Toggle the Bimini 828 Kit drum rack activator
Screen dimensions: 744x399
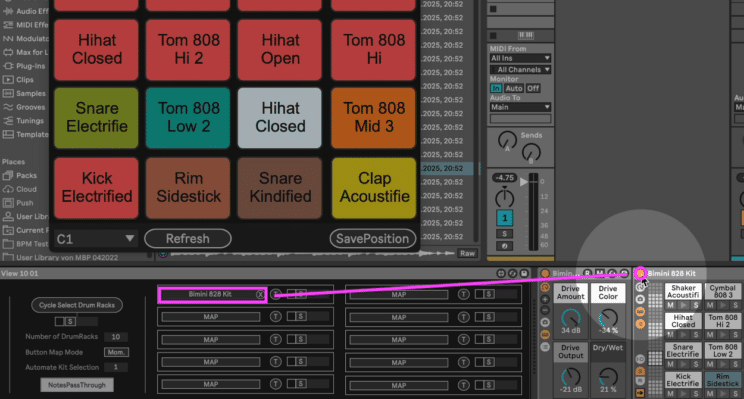tap(641, 273)
